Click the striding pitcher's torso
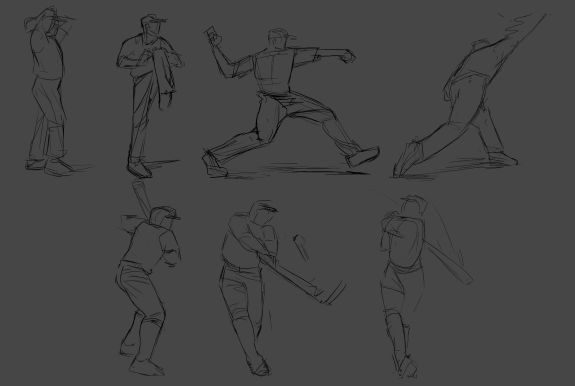Image resolution: width=575 pixels, height=386 pixels. click(x=273, y=70)
